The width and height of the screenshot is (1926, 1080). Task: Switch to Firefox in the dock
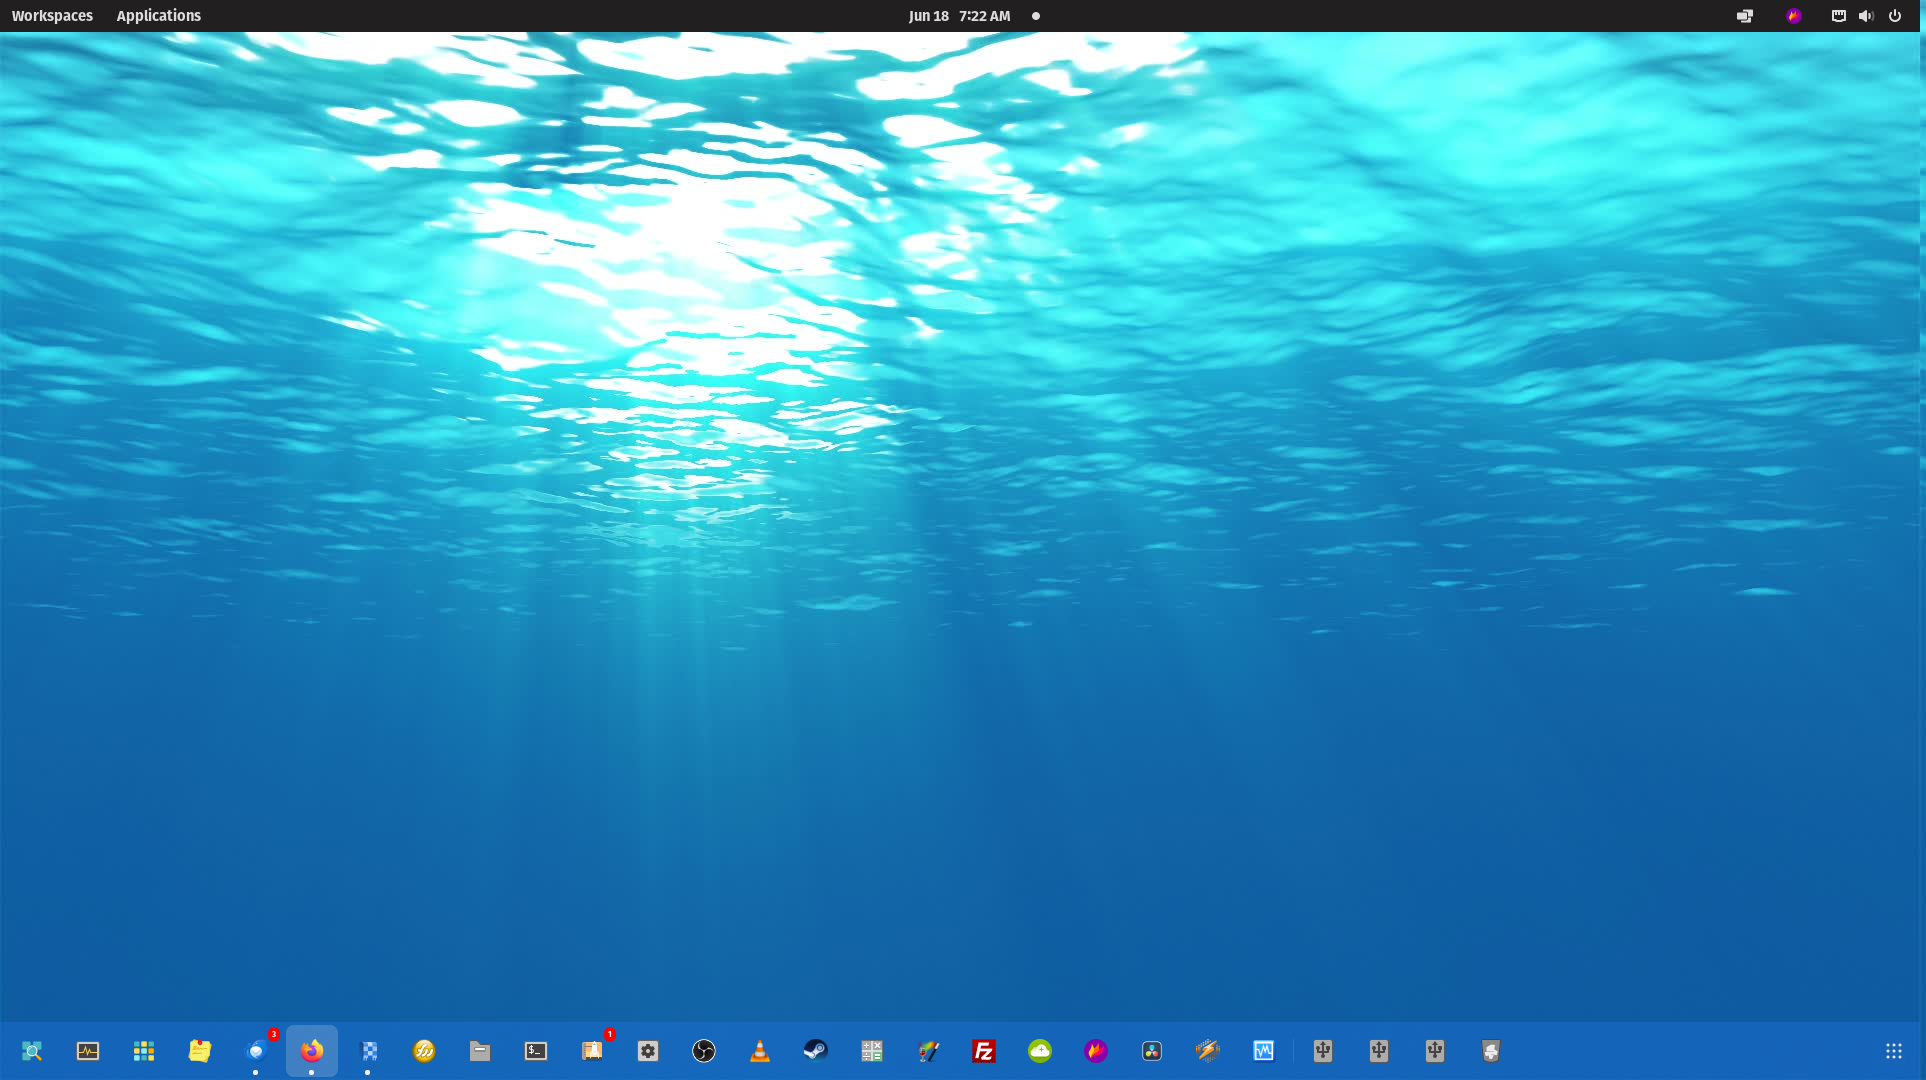pyautogui.click(x=312, y=1051)
